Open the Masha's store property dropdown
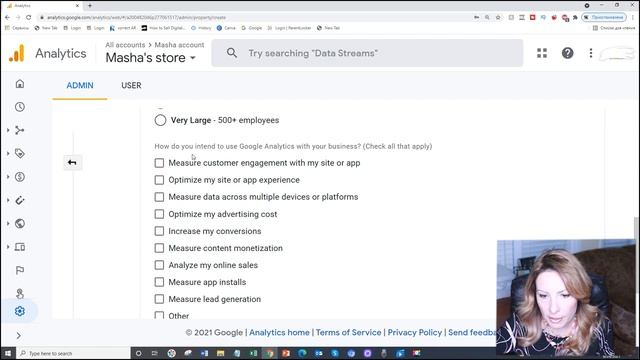This screenshot has width=640, height=360. click(151, 58)
